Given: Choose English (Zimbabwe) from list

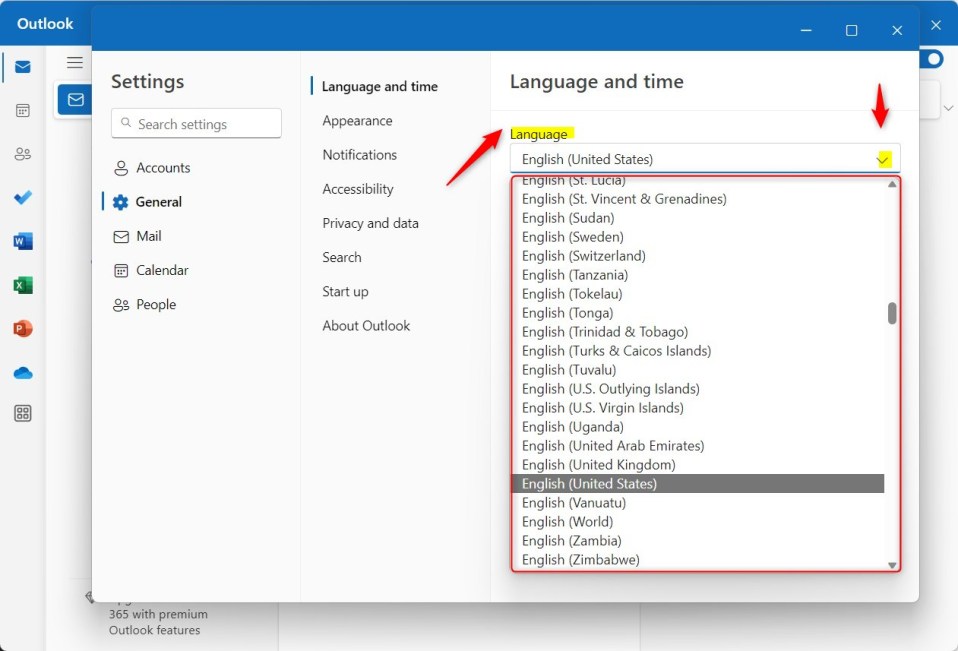Looking at the screenshot, I should 698,559.
